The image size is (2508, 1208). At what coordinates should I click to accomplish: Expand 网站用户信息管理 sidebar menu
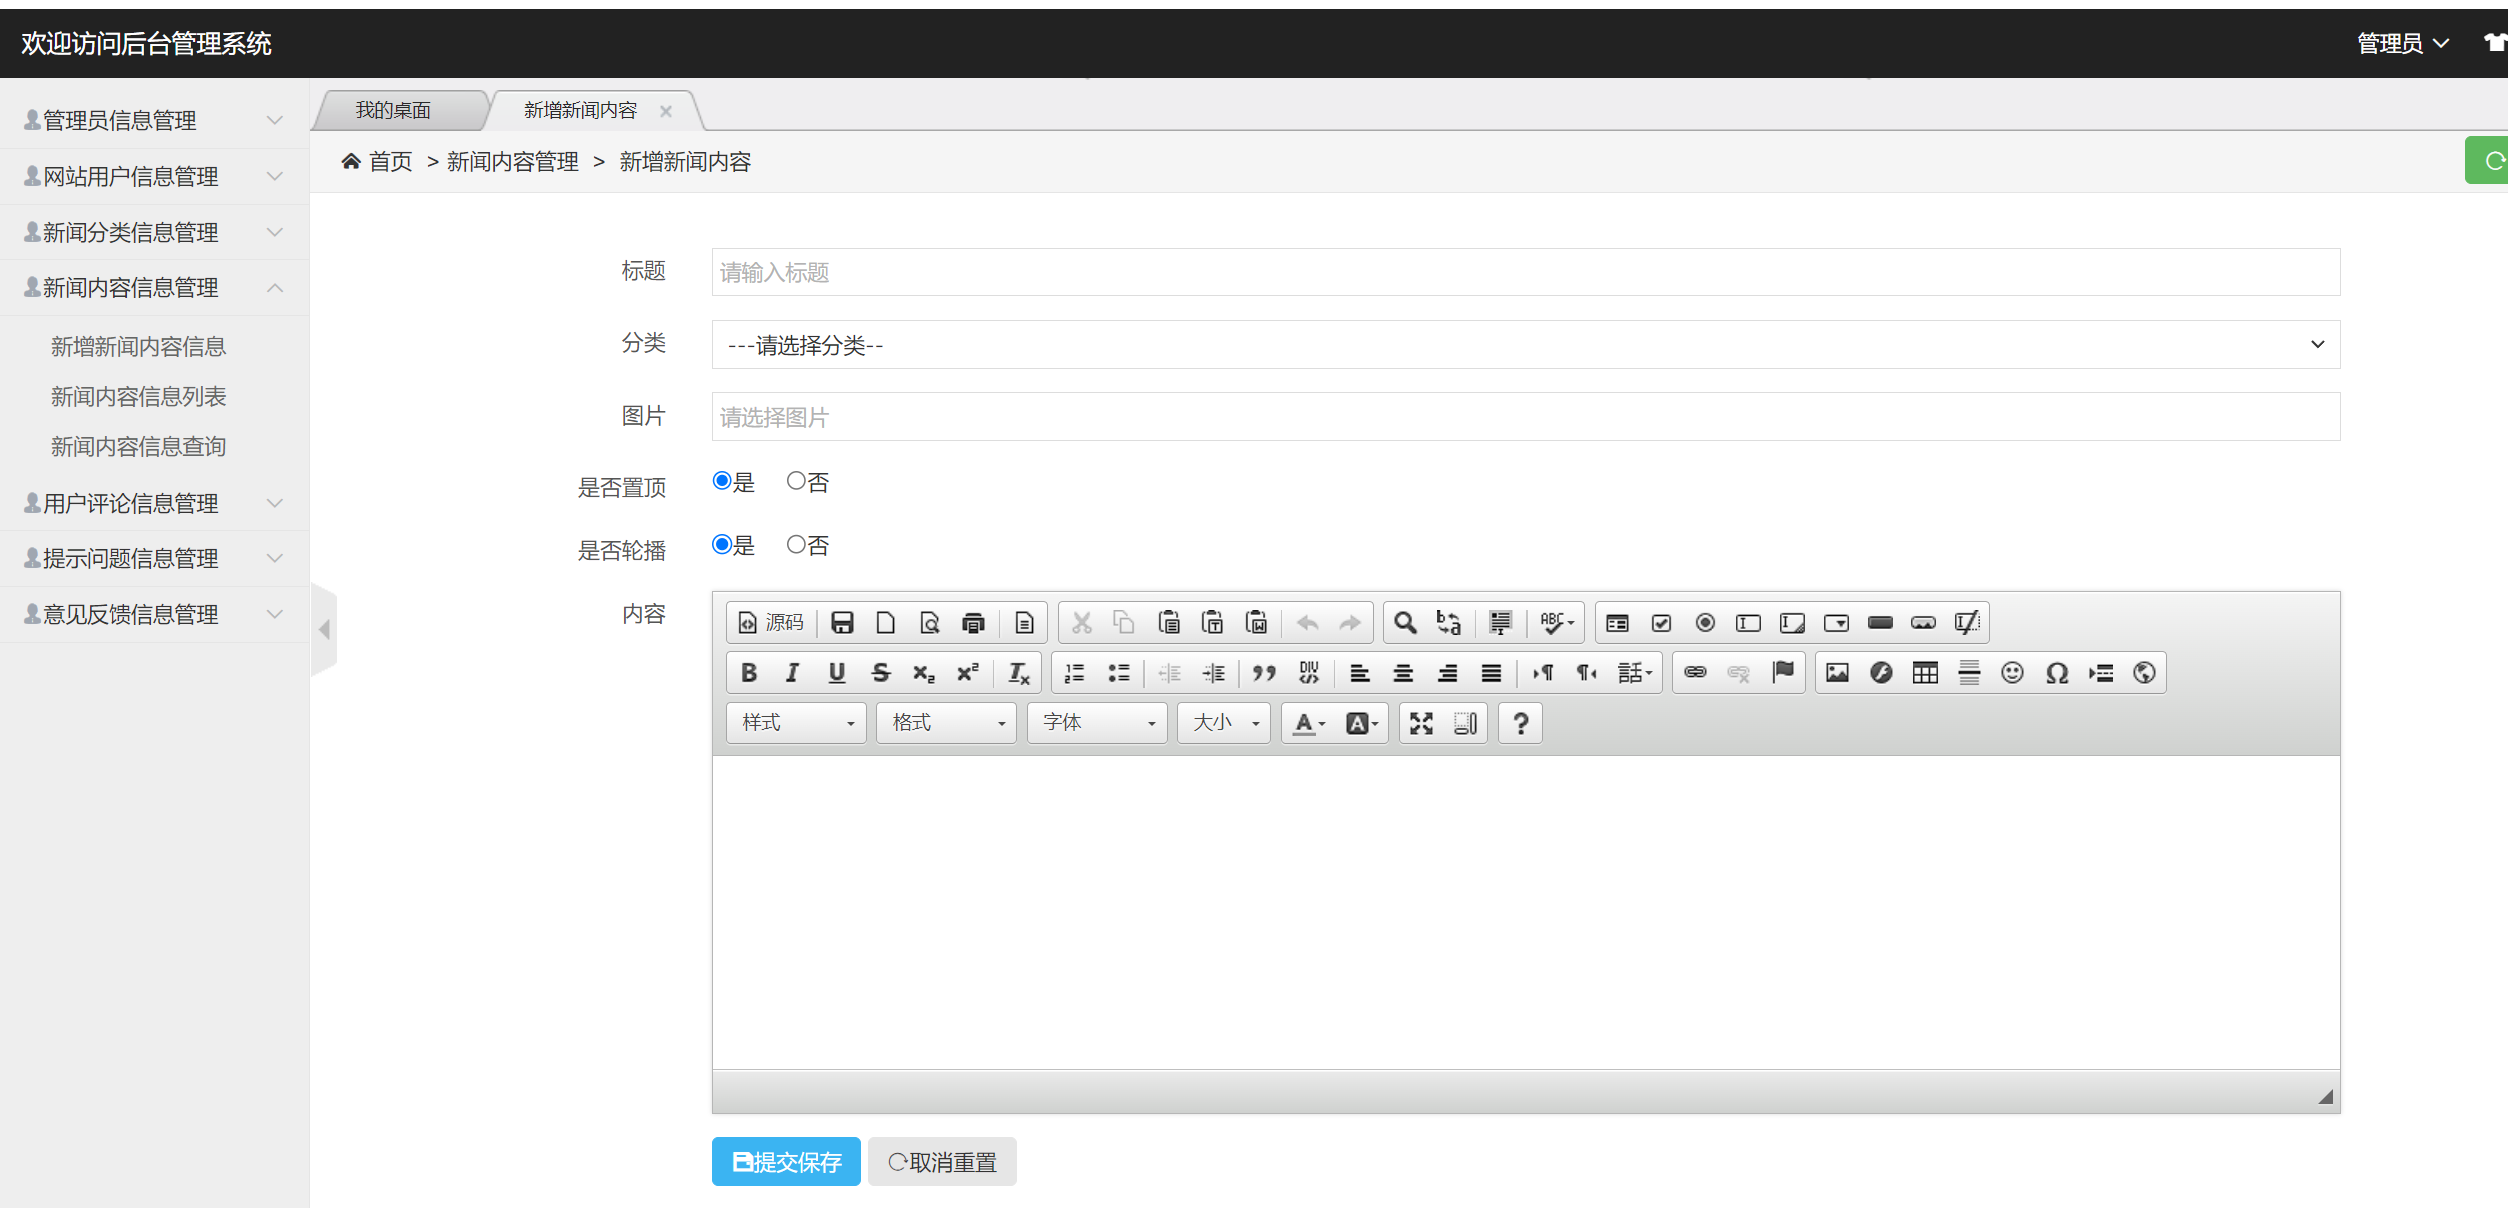pos(154,176)
